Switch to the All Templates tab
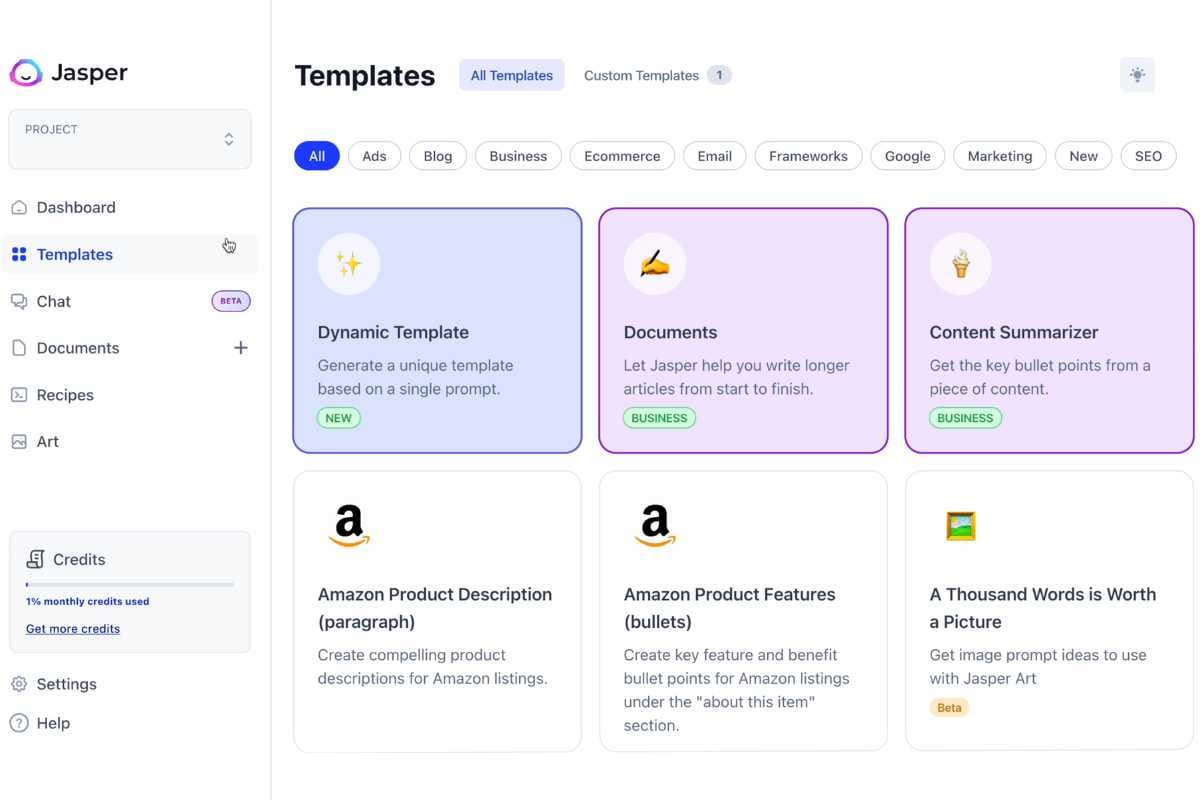 [x=512, y=75]
